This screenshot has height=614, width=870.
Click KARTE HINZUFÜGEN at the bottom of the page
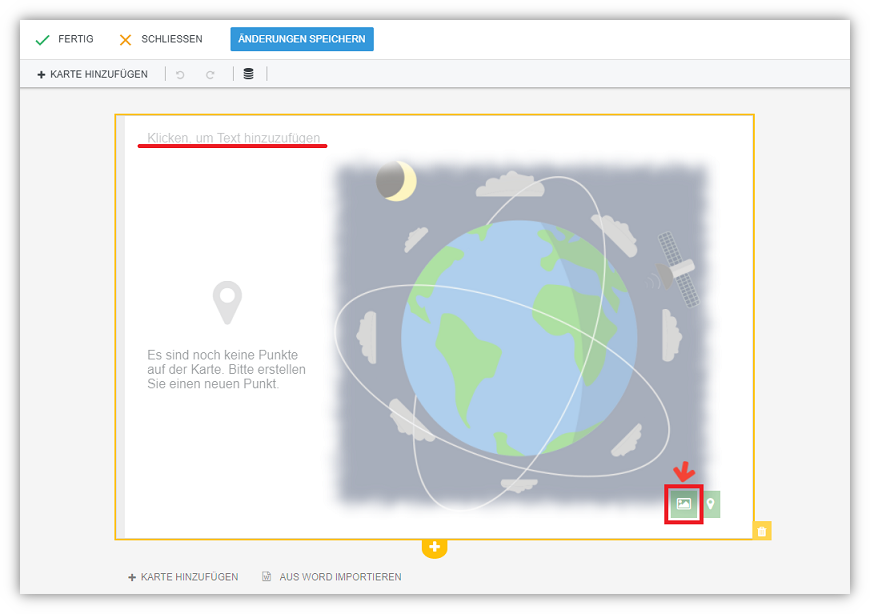[x=183, y=577]
